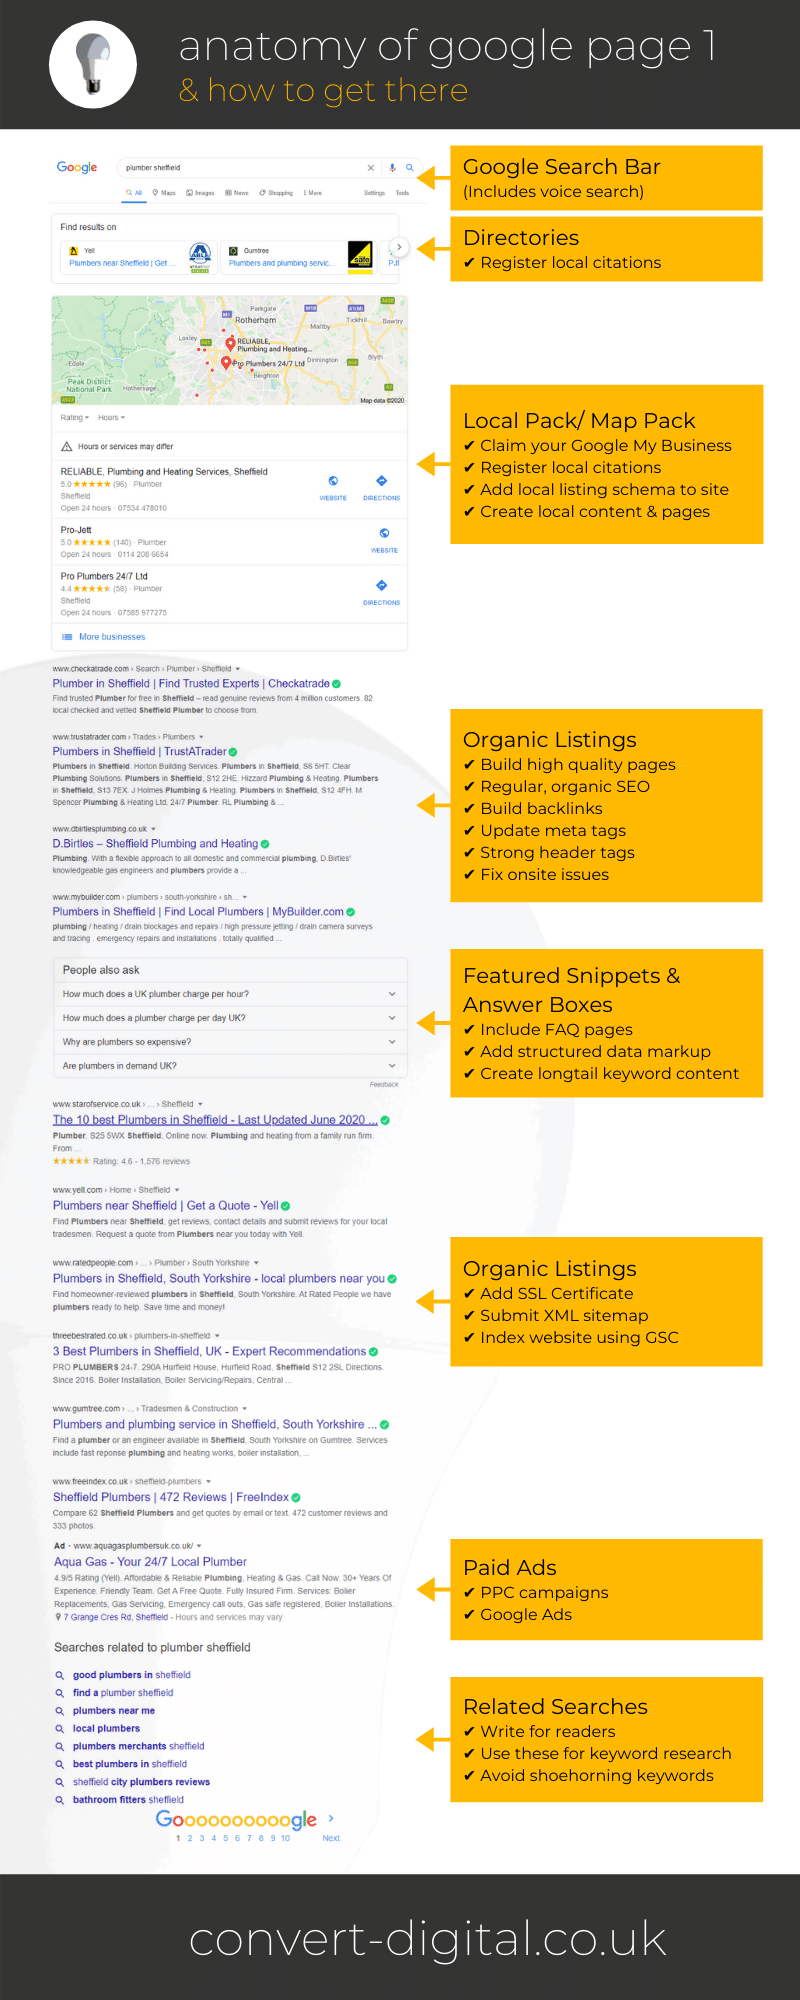Screen dimensions: 800x2000
Task: Click Website globe icon for Pro-Jett
Action: pos(384,534)
